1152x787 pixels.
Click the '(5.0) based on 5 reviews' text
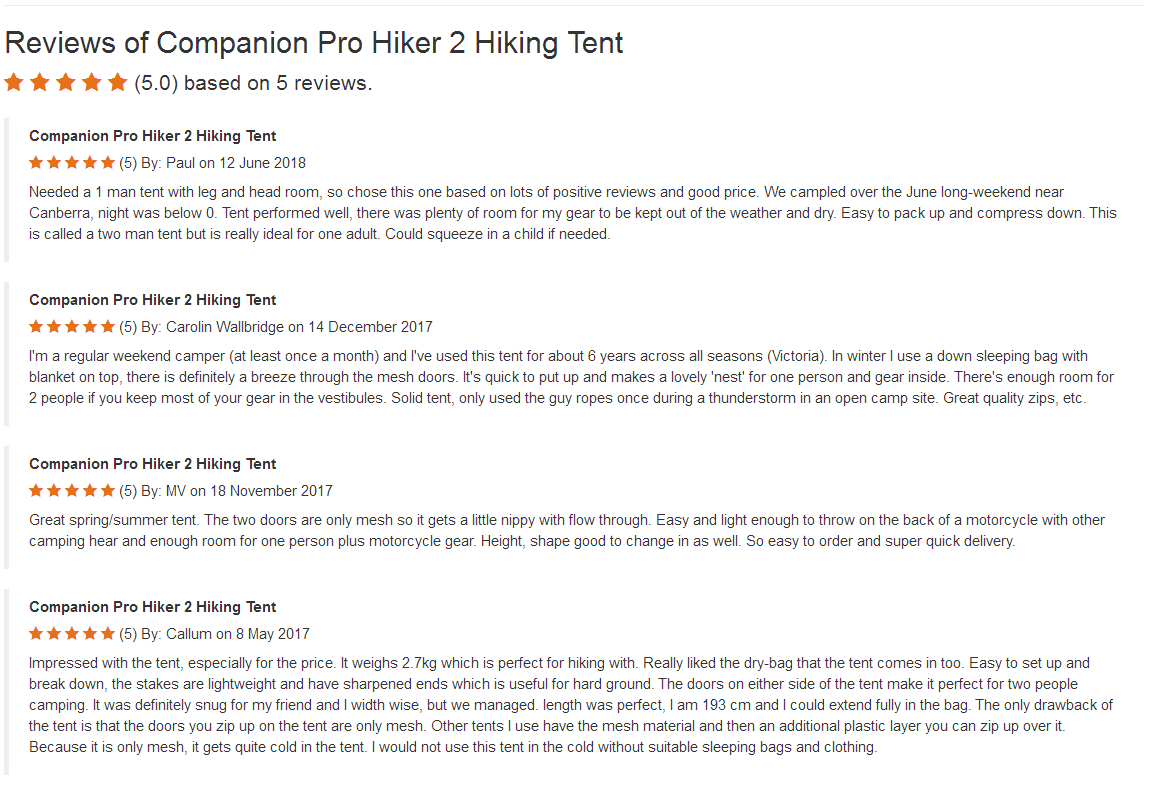[253, 83]
